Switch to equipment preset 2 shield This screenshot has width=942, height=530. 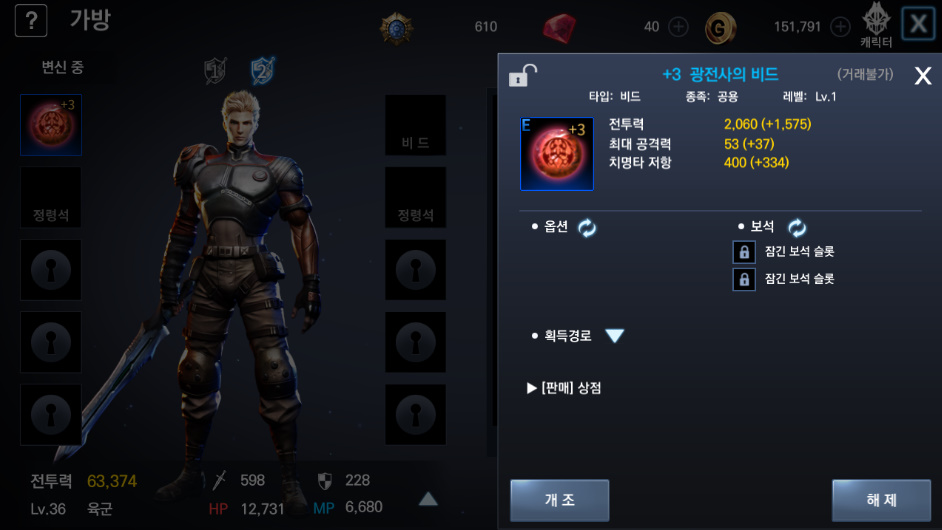(263, 71)
